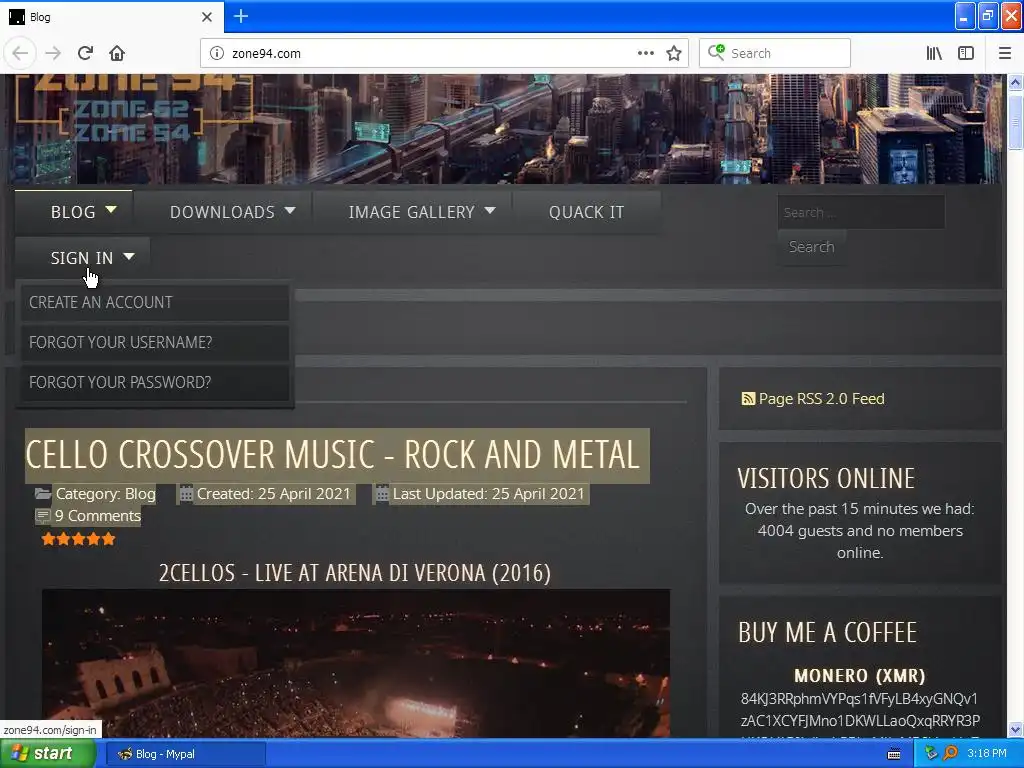Open the Page RSS 2.0 Feed link
This screenshot has width=1024, height=768.
(x=822, y=398)
